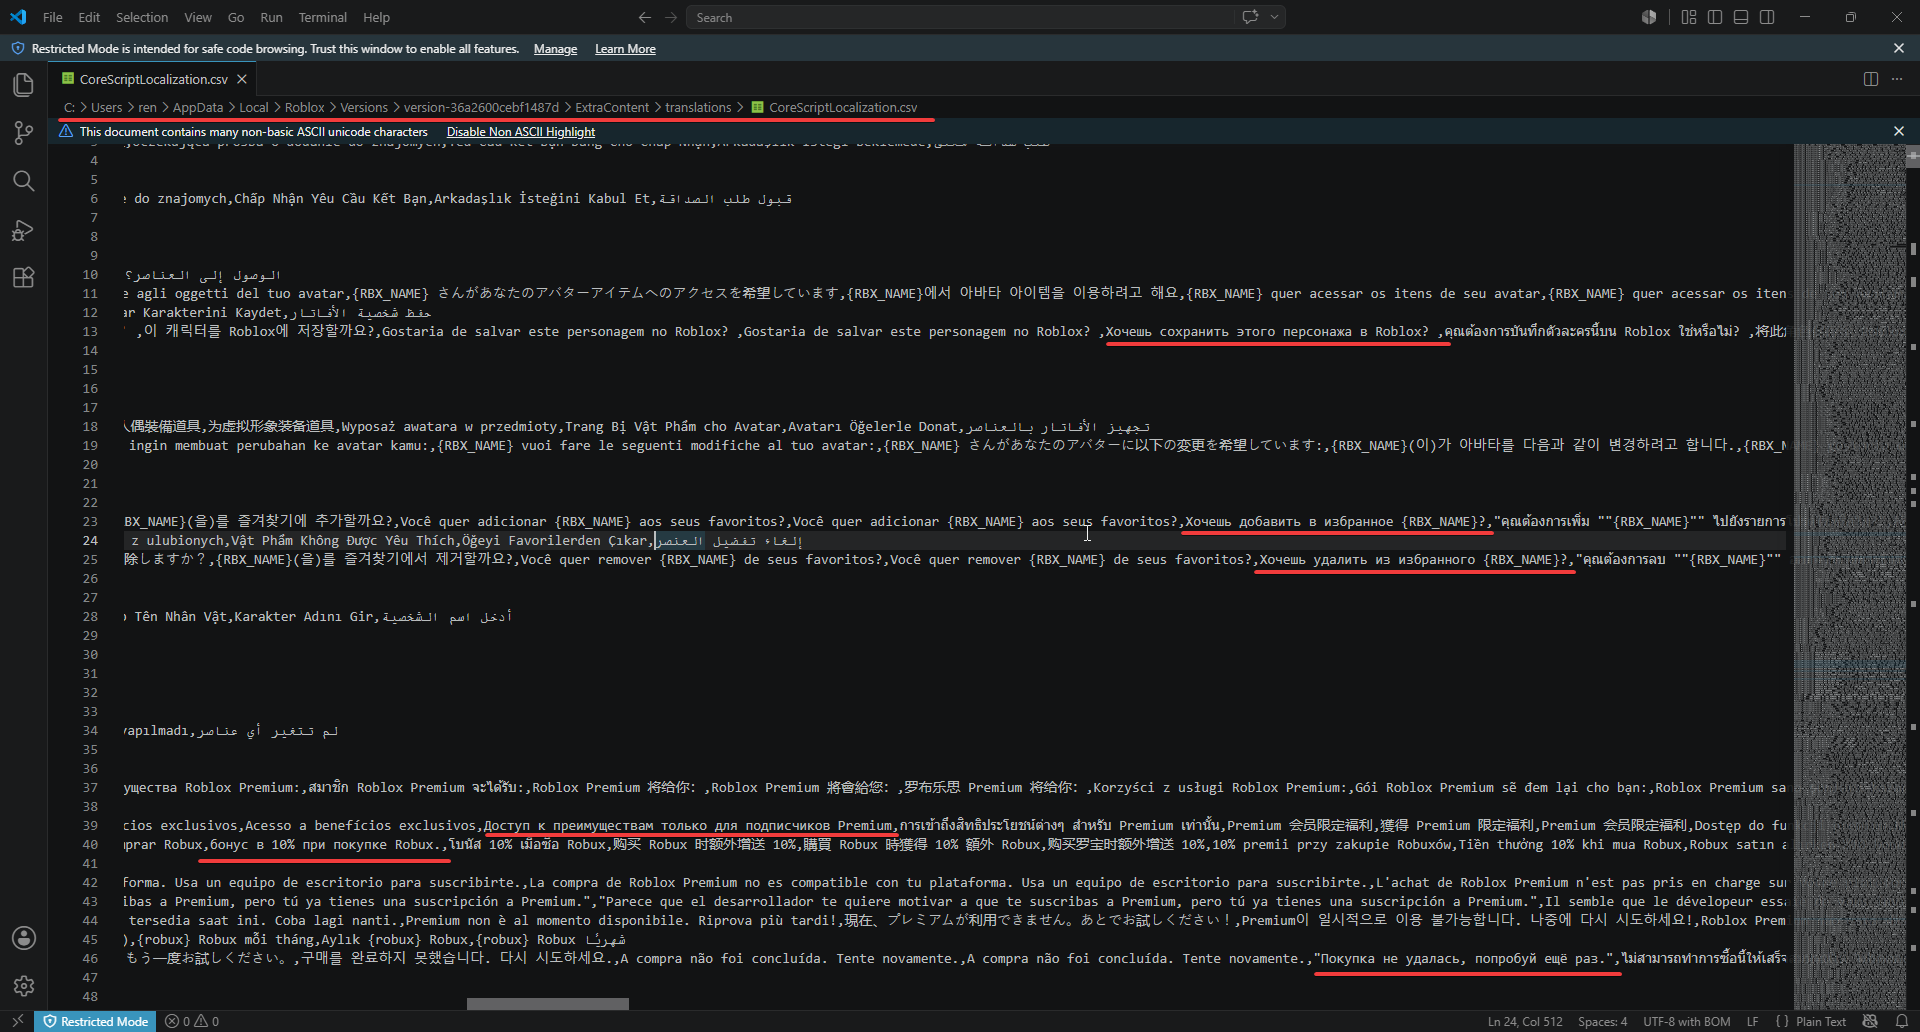Select Versions in the breadcrumb path
The width and height of the screenshot is (1920, 1032).
(x=364, y=107)
